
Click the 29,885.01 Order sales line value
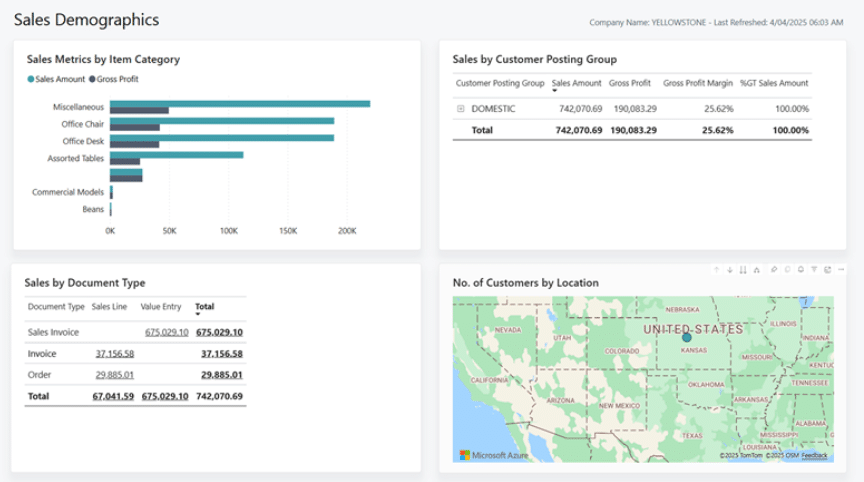[115, 375]
